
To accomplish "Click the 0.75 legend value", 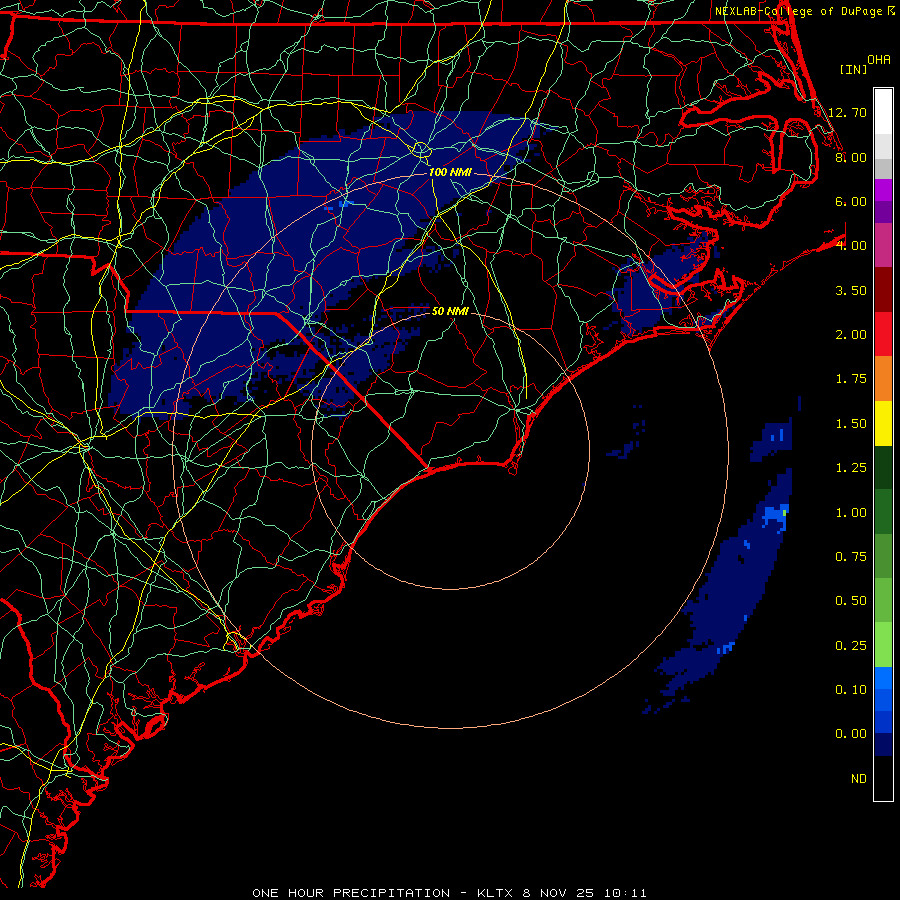I will pyautogui.click(x=851, y=557).
